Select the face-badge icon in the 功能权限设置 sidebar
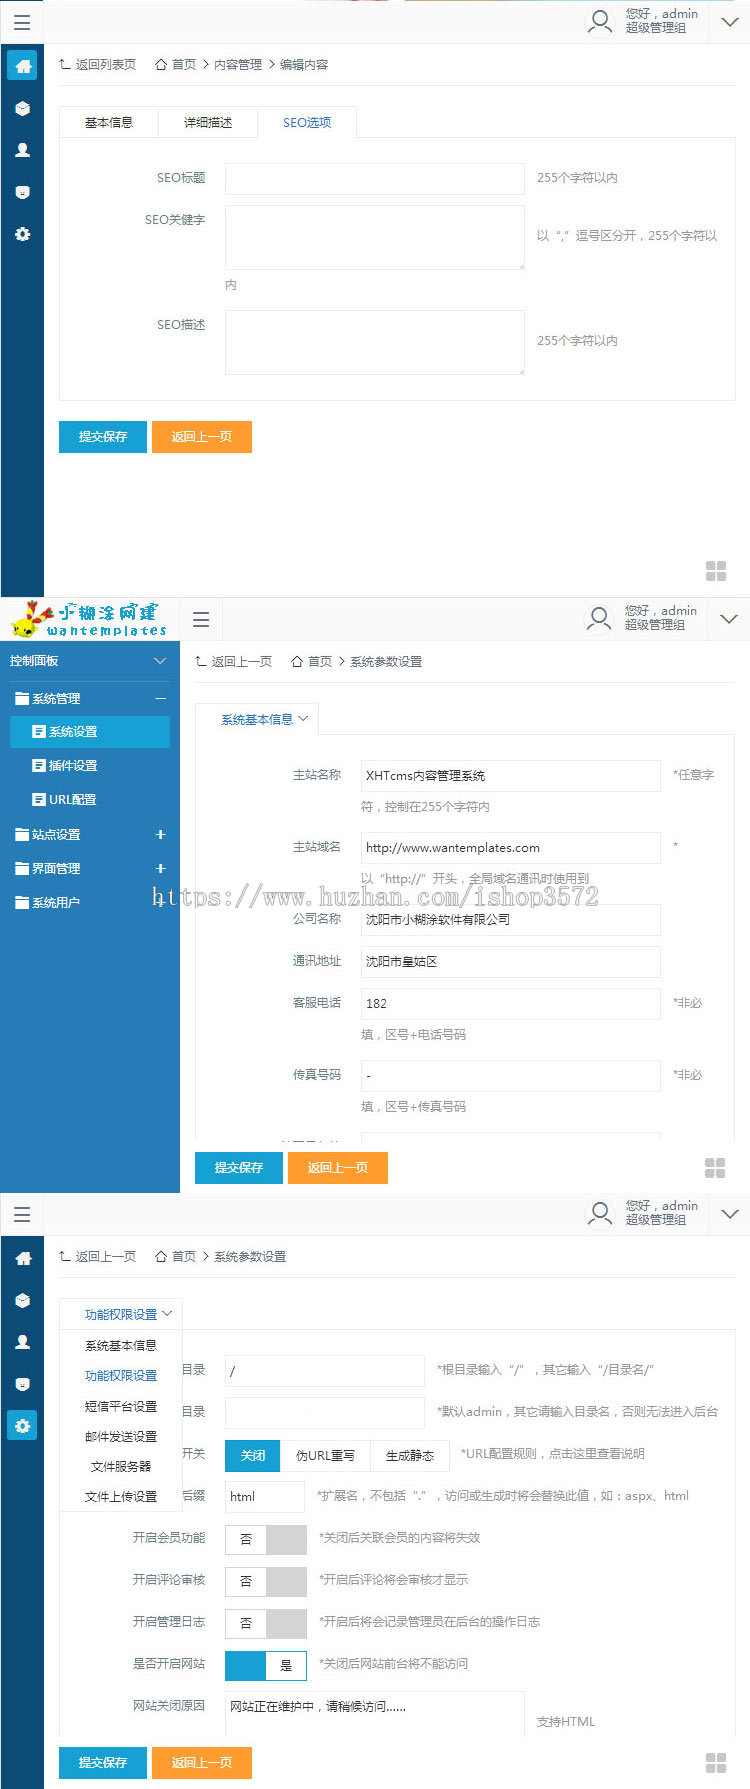 pyautogui.click(x=22, y=1384)
